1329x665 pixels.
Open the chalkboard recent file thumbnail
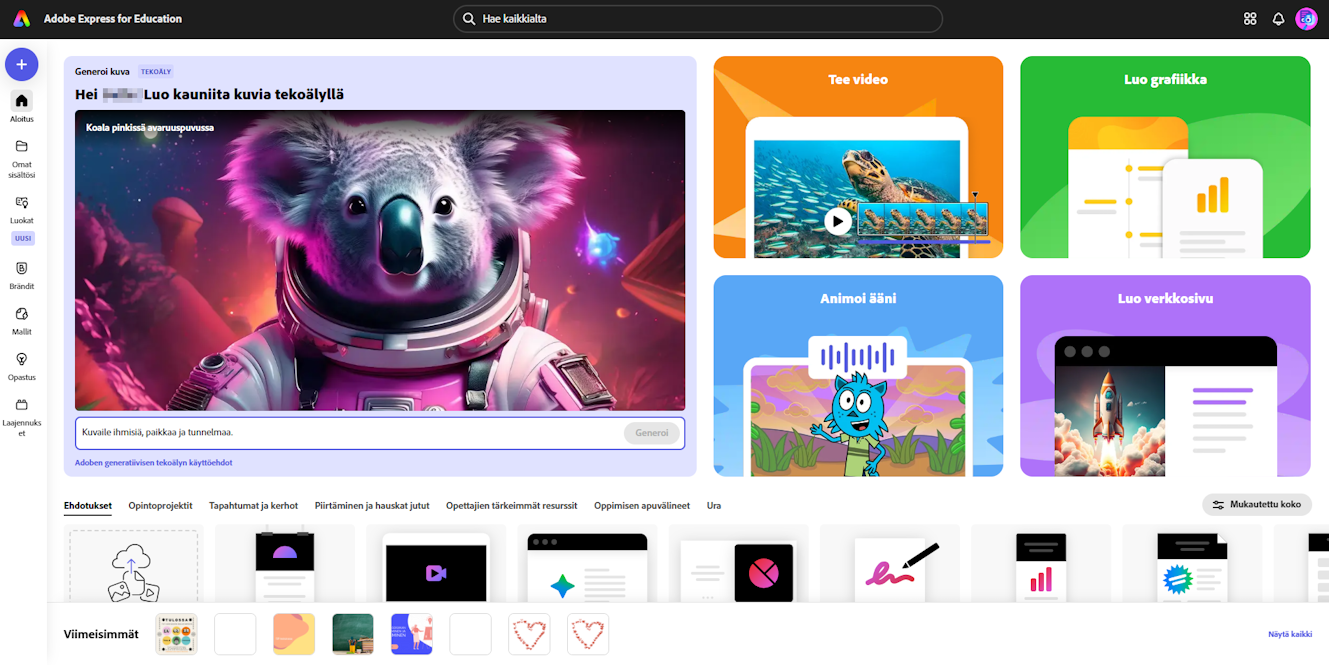coord(353,634)
